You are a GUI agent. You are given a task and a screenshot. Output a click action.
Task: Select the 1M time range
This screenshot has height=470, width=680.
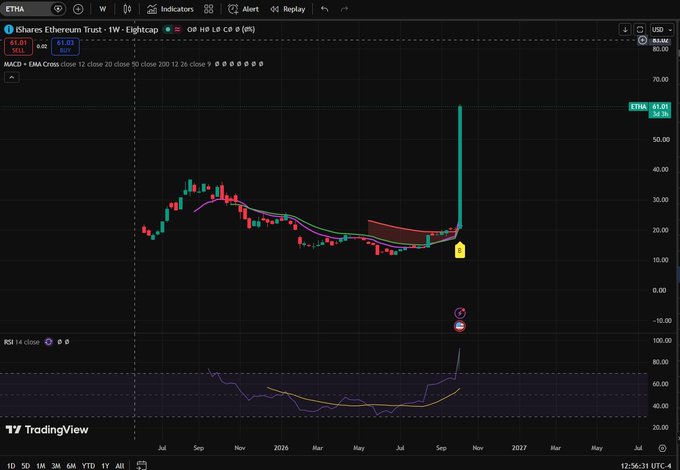41,466
